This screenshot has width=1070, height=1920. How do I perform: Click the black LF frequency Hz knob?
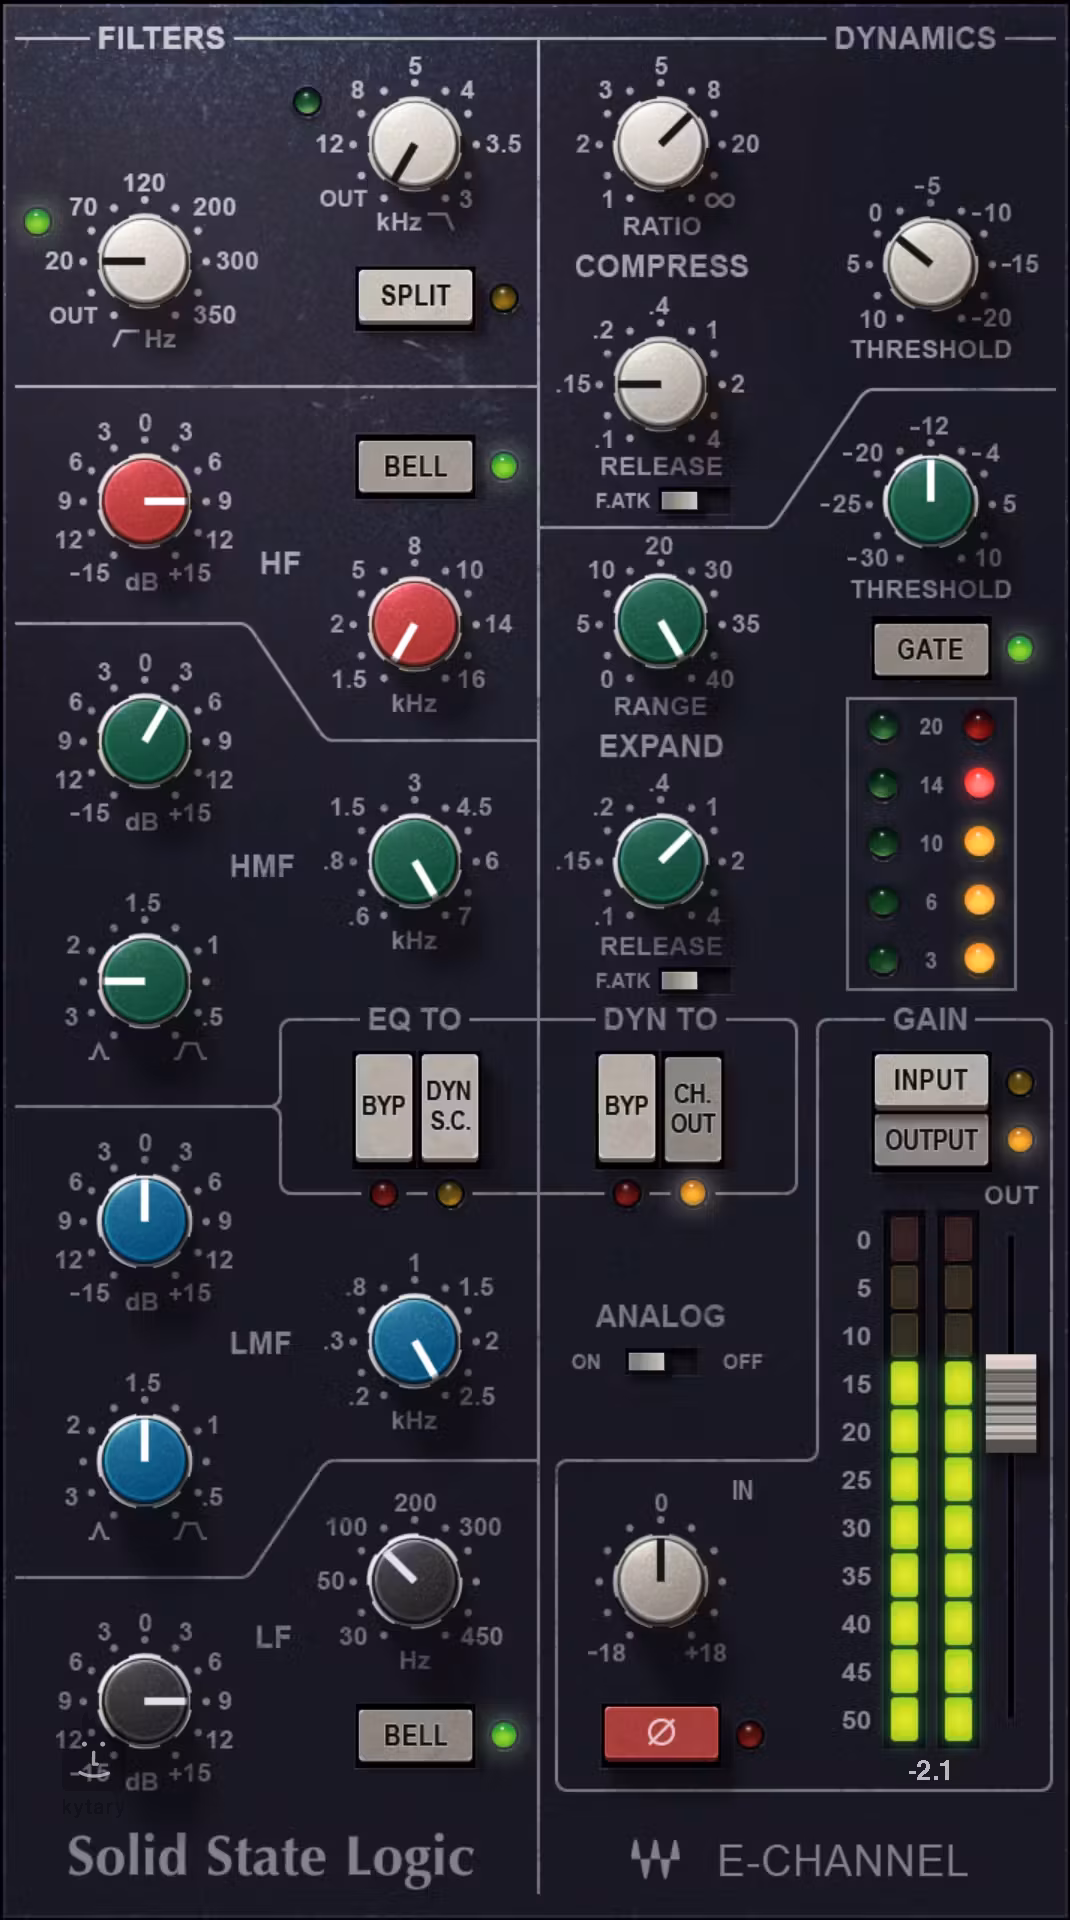point(414,1581)
